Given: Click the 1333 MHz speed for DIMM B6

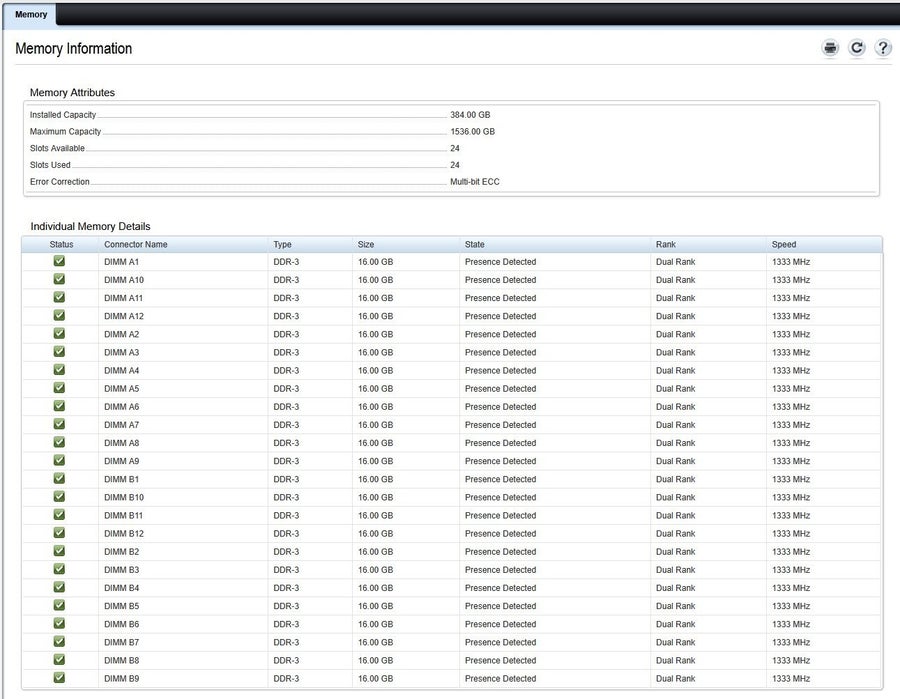Looking at the screenshot, I should click(791, 624).
